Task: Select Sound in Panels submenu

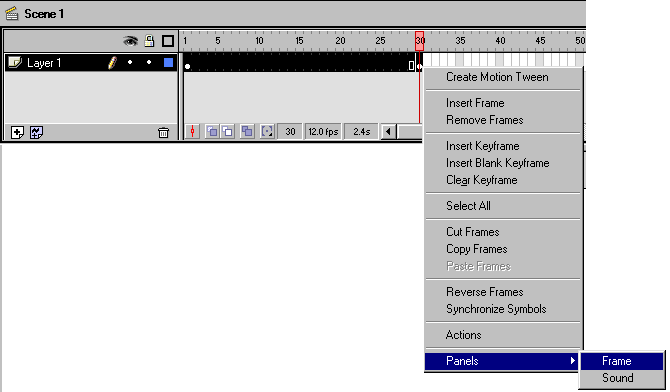Action: click(x=622, y=378)
